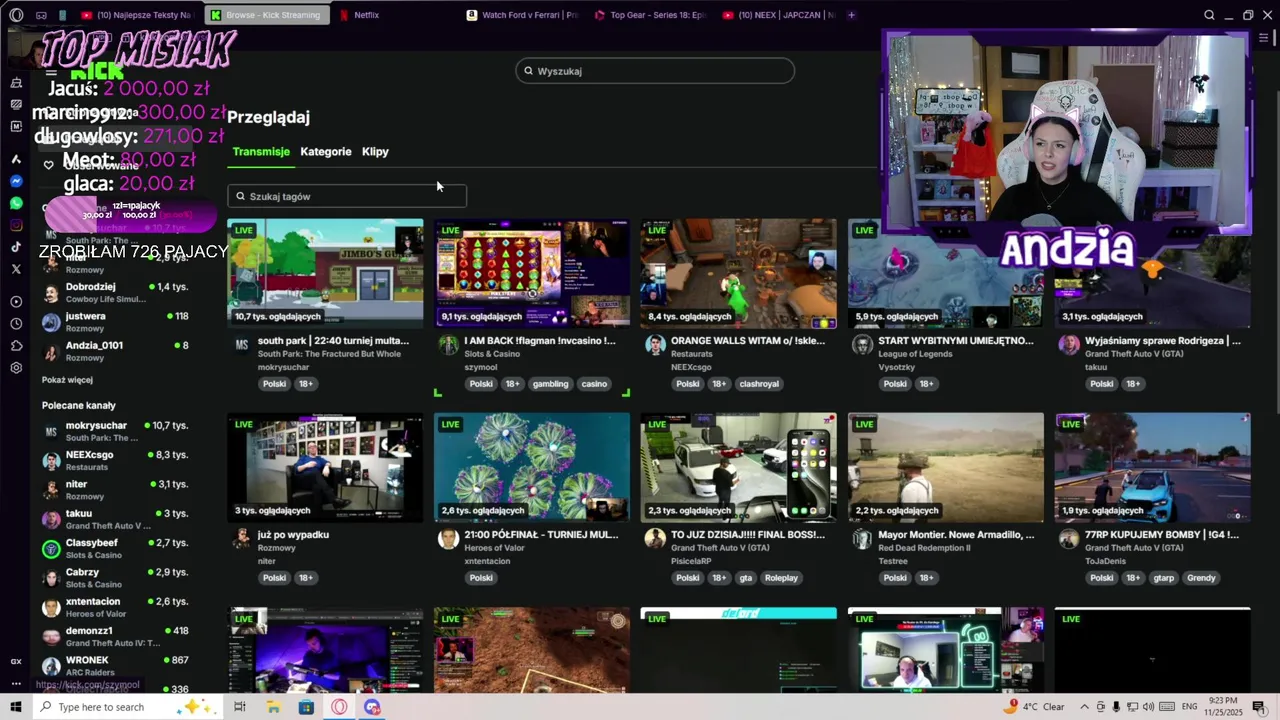Open 'Mayor Montier. Nowe Armadillo' stream title

coord(956,535)
